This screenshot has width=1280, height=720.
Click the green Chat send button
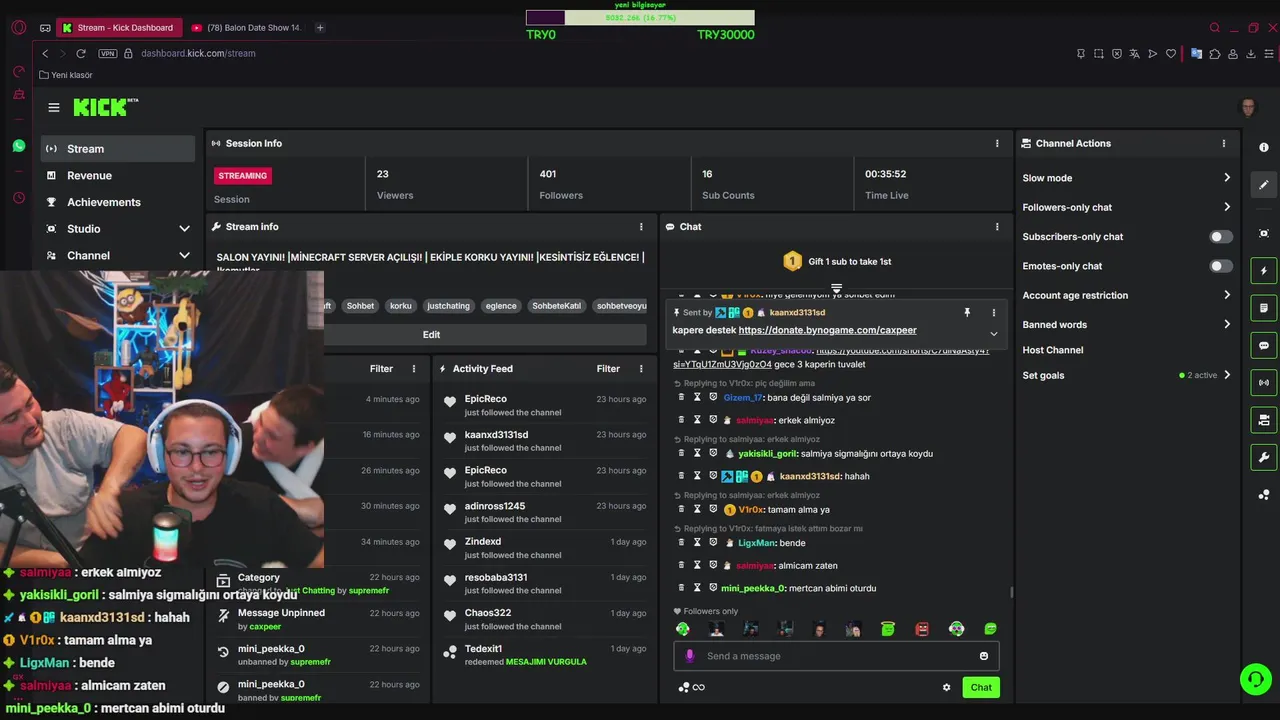click(x=981, y=687)
